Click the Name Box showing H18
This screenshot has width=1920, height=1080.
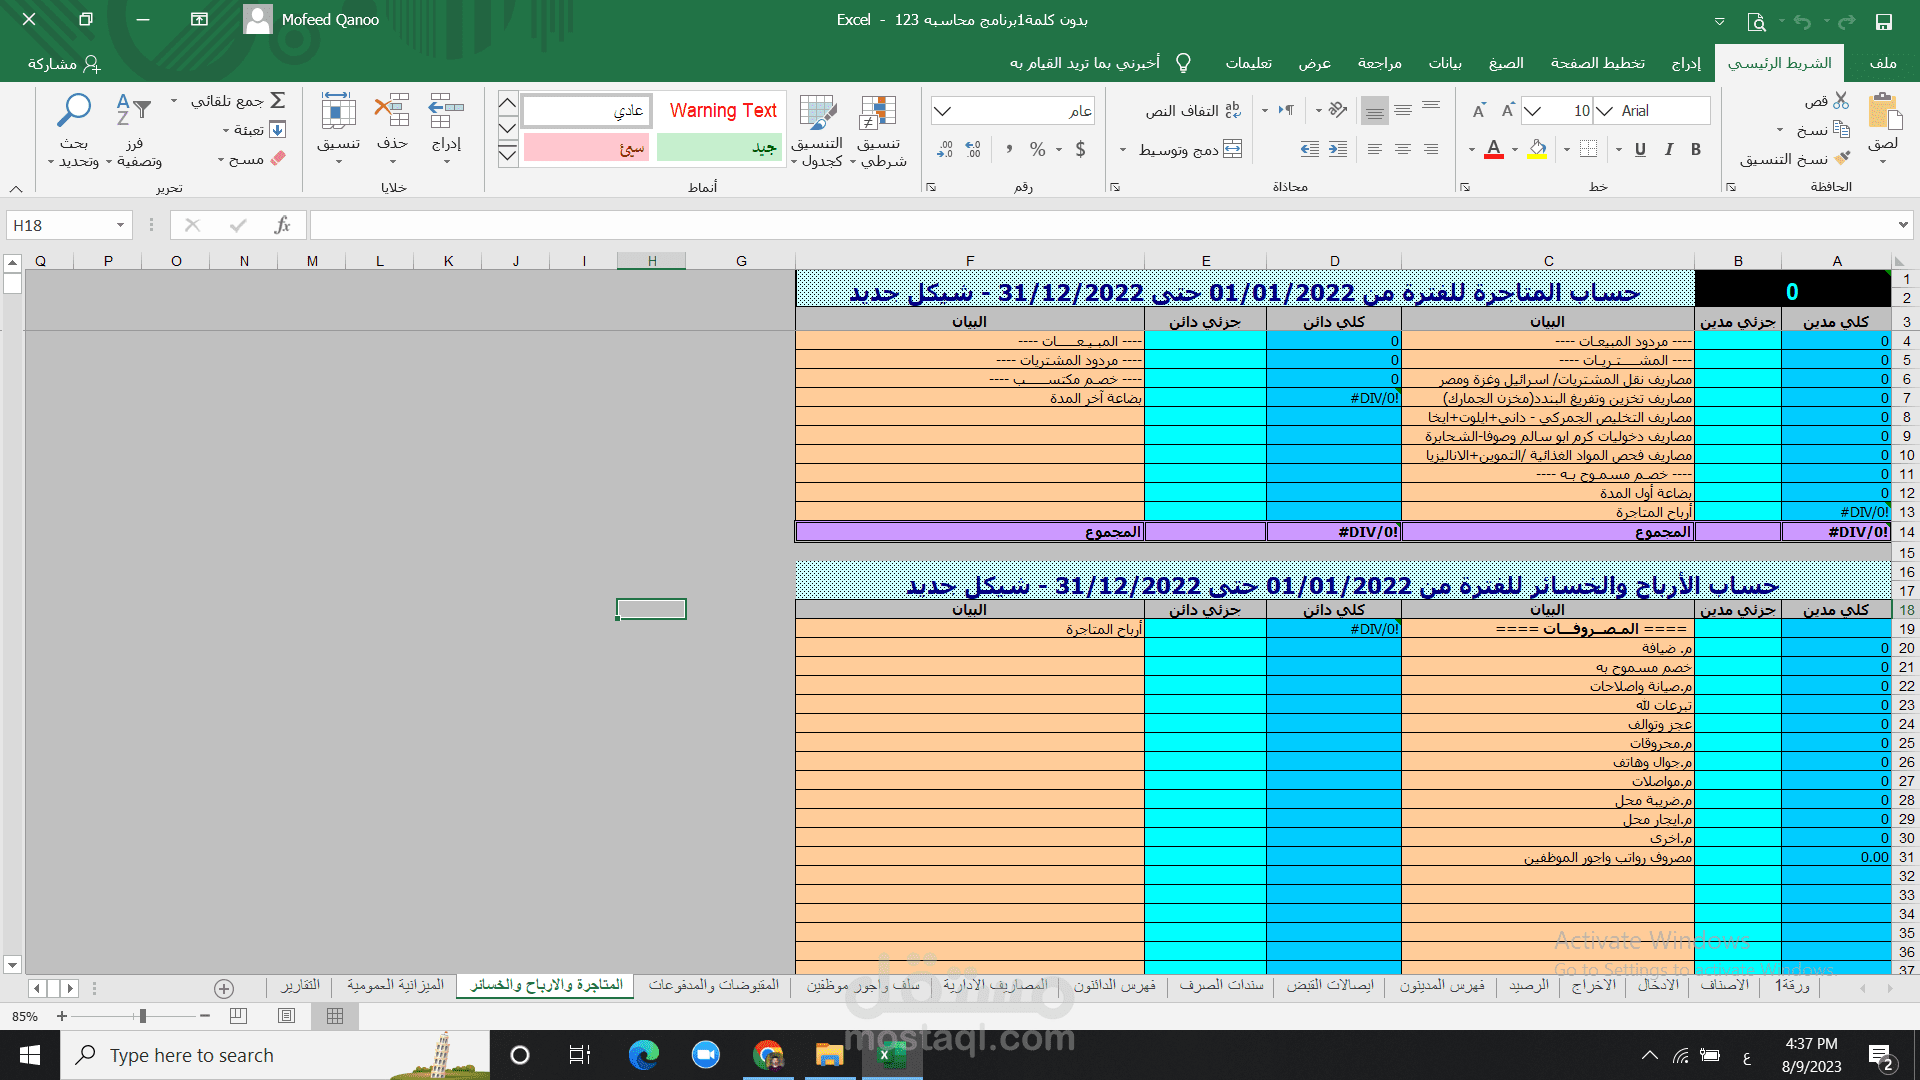tap(60, 226)
